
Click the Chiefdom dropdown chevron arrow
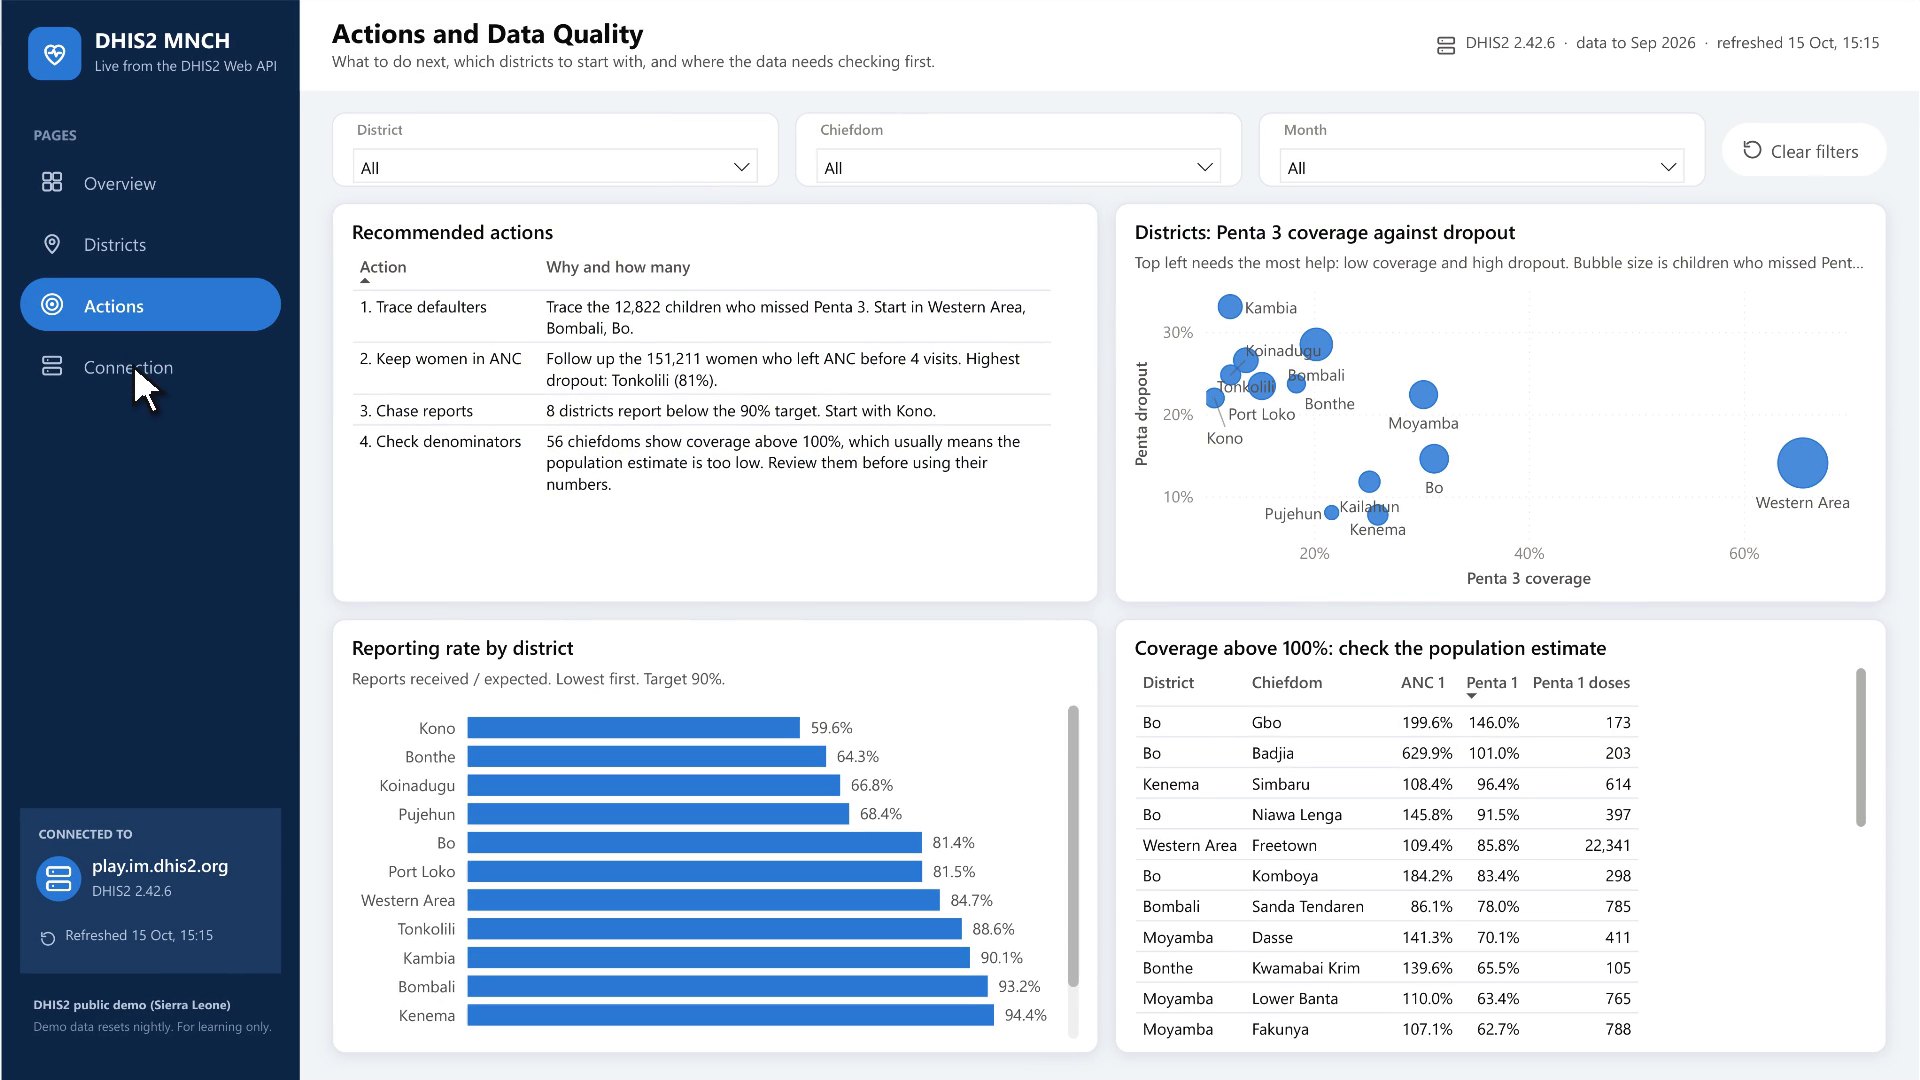click(1205, 167)
